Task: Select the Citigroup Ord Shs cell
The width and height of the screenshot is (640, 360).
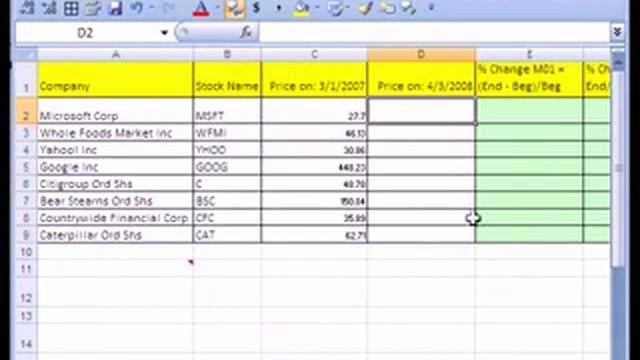Action: (x=116, y=184)
